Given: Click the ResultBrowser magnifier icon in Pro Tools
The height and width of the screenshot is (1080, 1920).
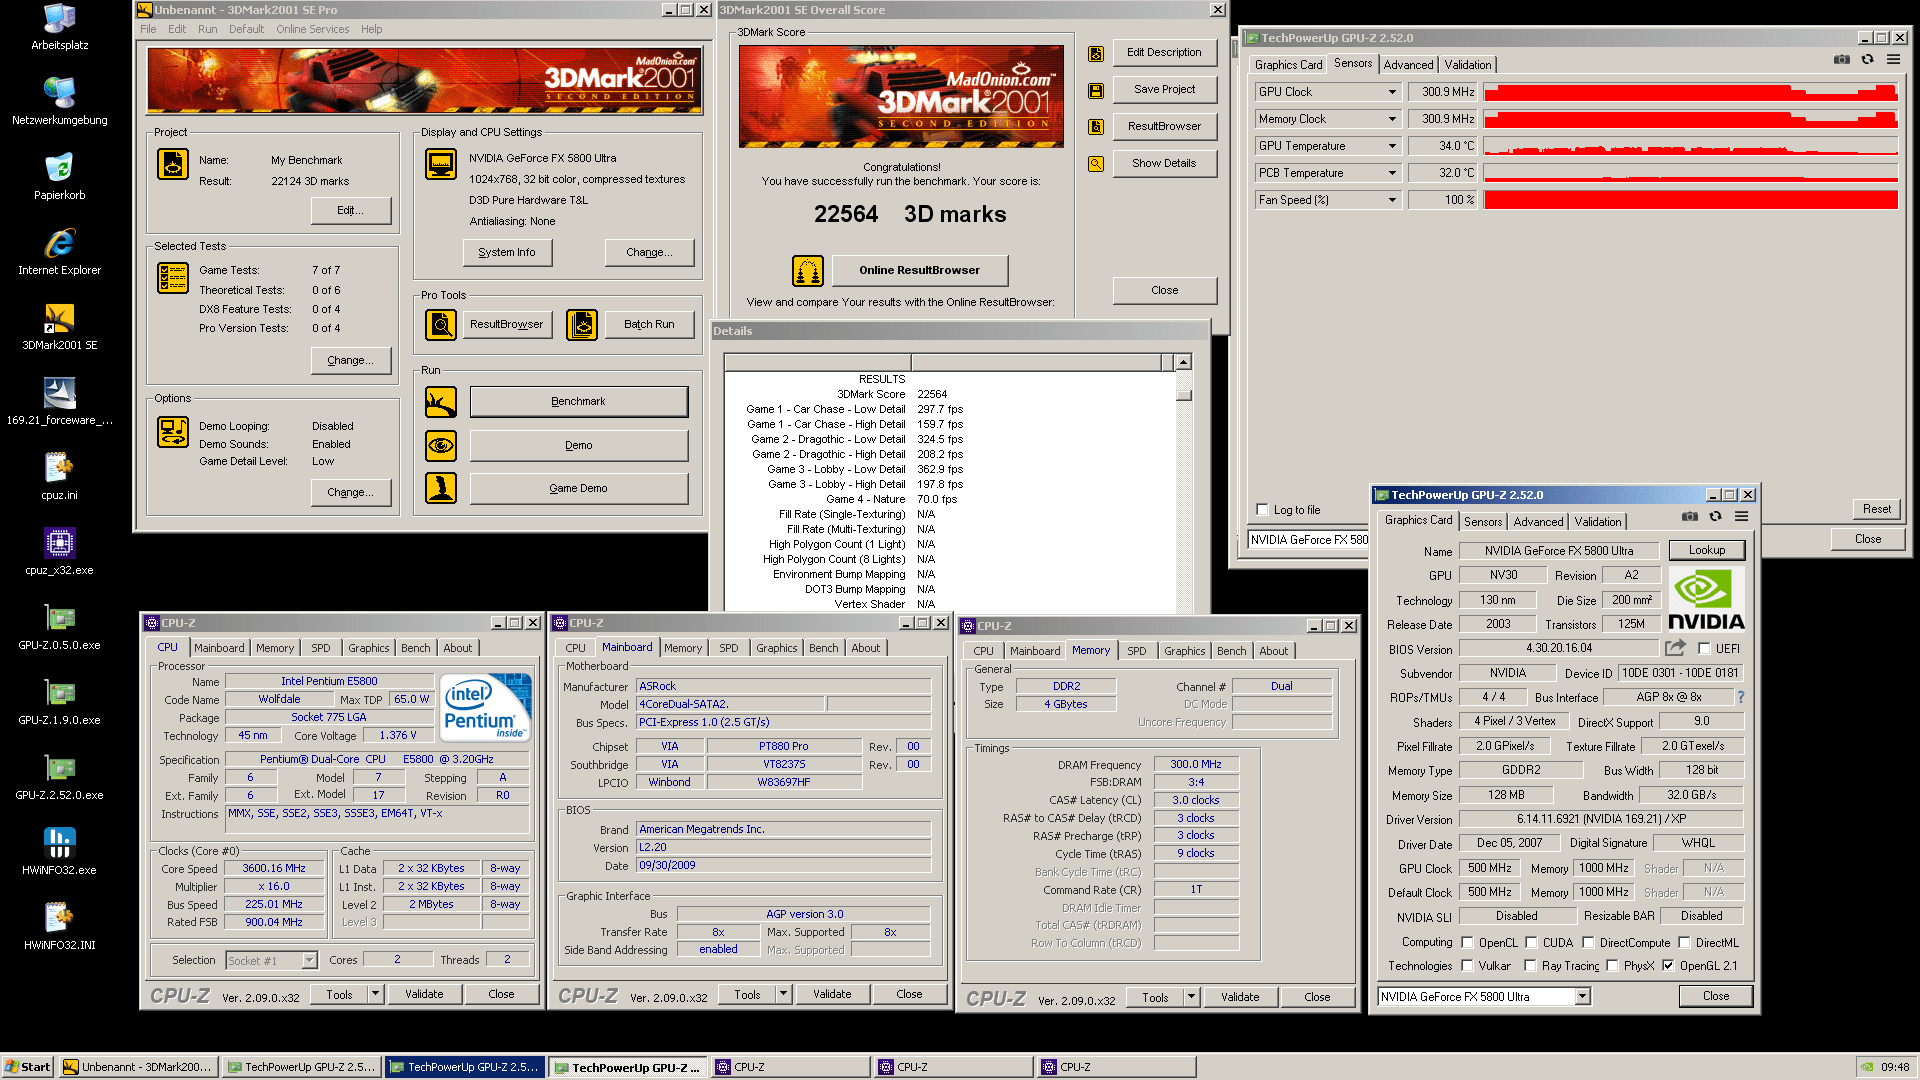Looking at the screenshot, I should (x=441, y=324).
